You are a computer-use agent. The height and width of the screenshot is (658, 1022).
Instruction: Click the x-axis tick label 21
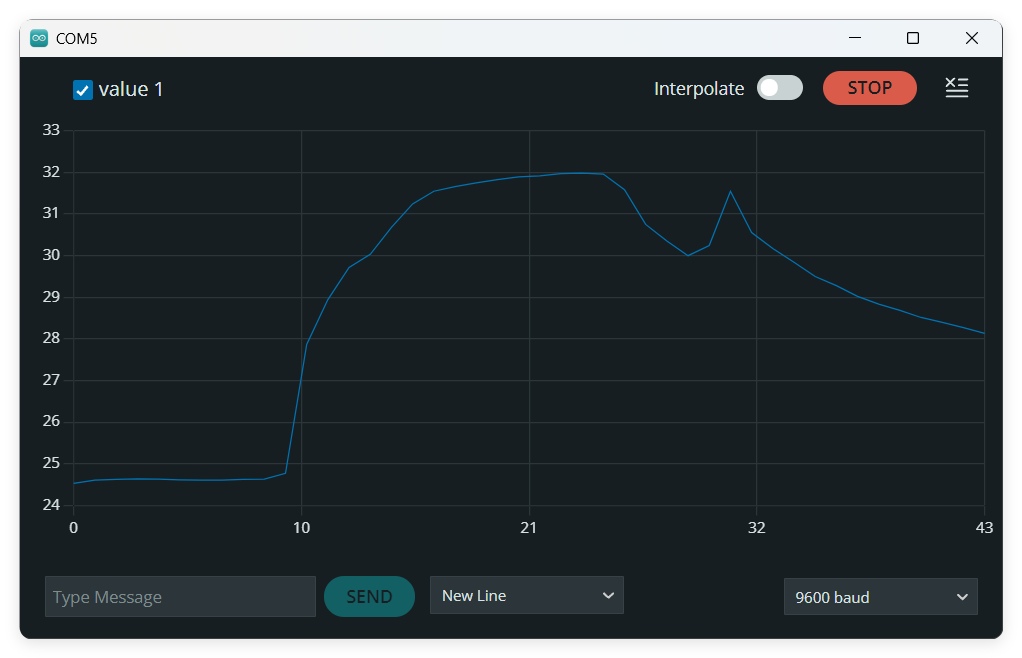(x=529, y=528)
